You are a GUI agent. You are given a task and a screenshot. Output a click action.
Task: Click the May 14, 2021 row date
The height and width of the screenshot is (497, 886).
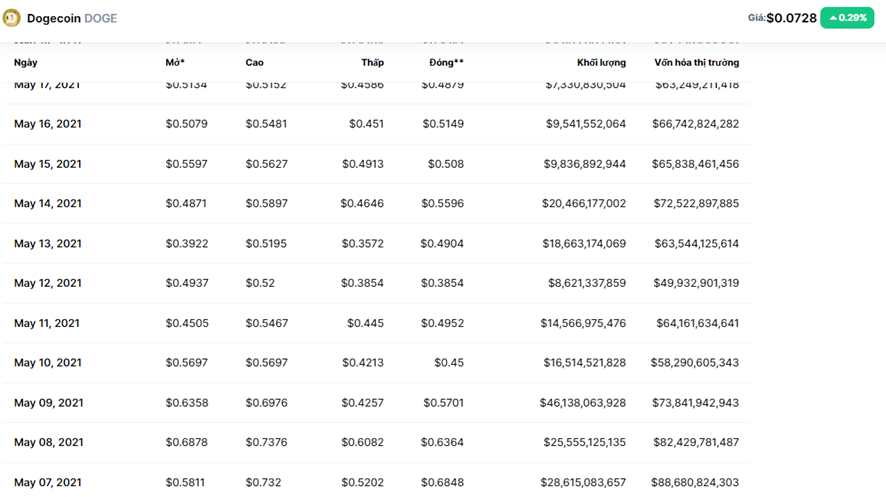[48, 204]
